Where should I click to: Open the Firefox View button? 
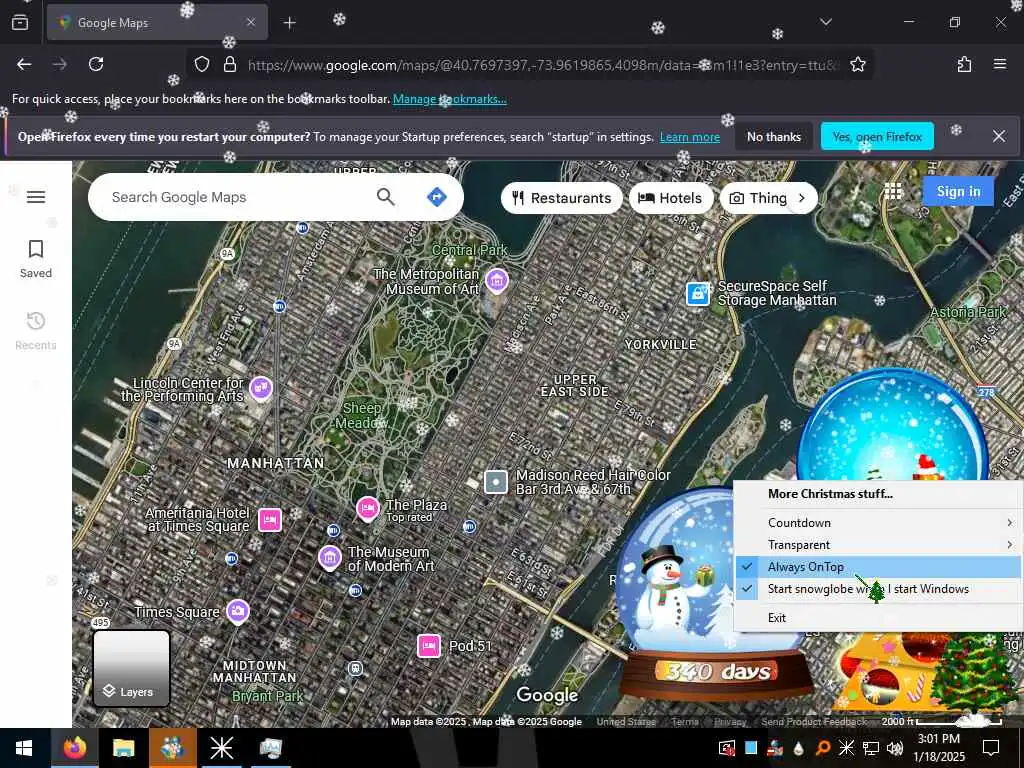pos(20,22)
